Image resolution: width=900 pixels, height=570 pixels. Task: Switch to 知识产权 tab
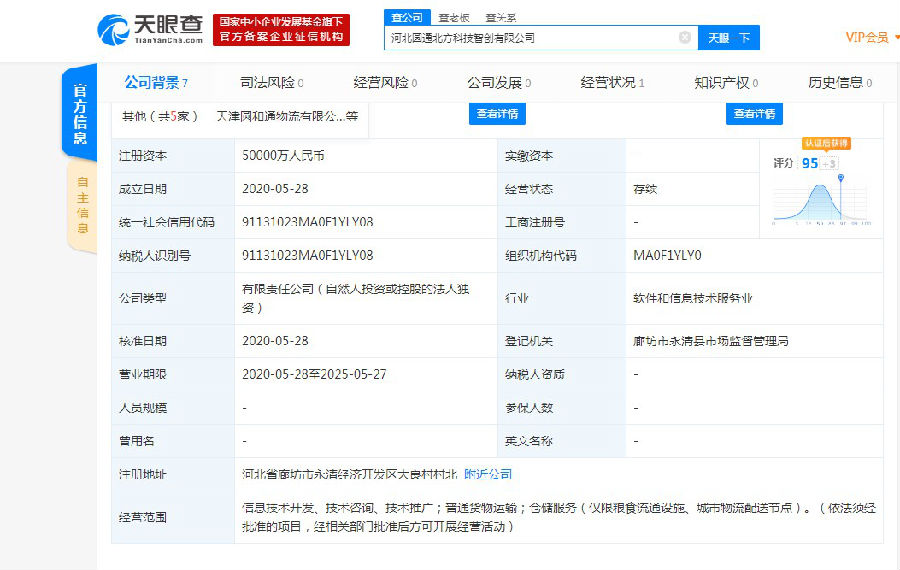coord(726,83)
